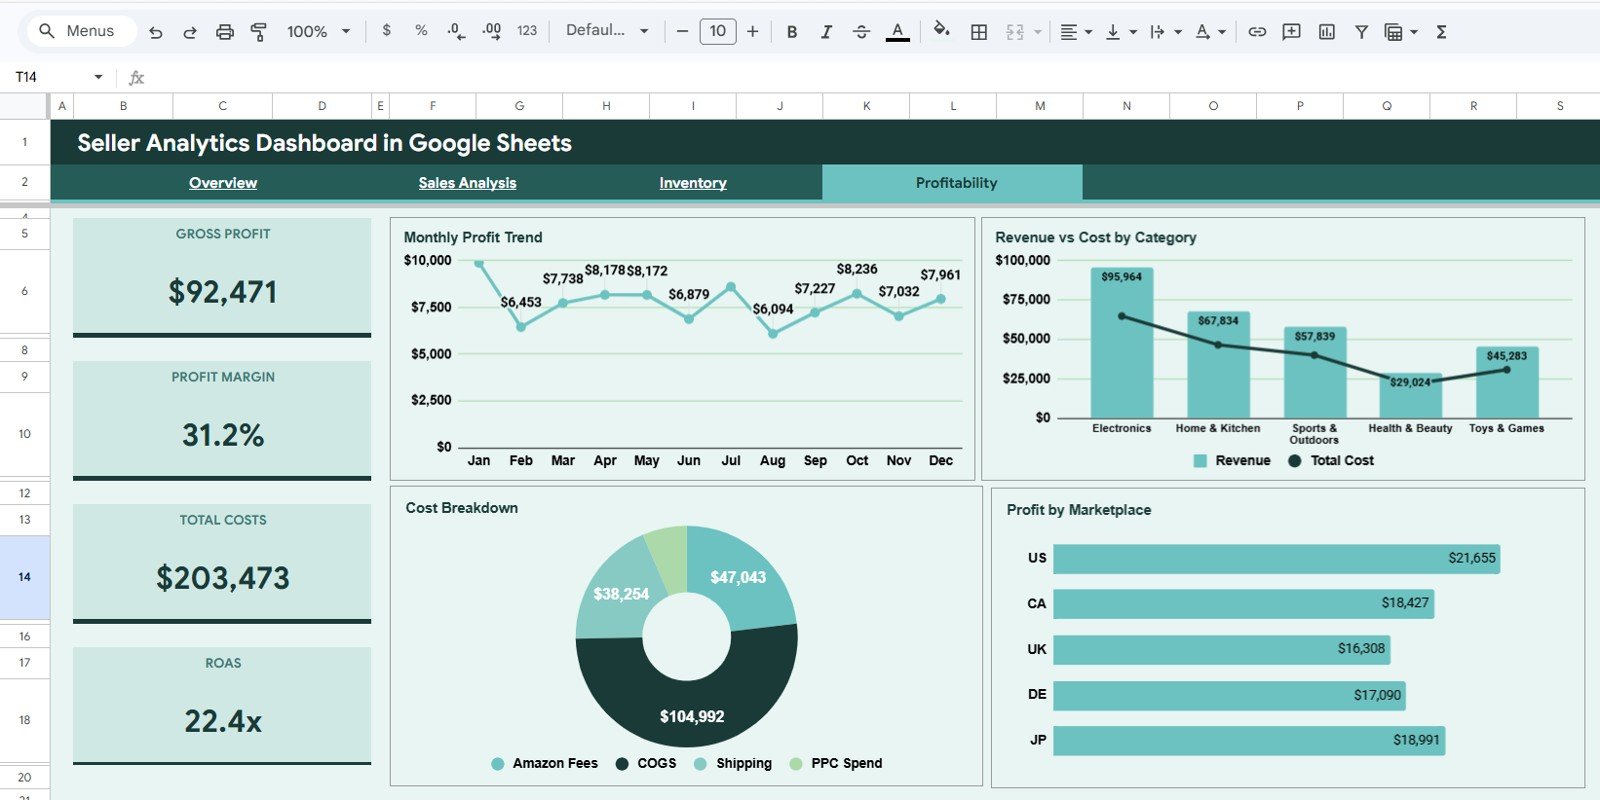
Task: Select the Paint format tool
Action: tap(259, 32)
